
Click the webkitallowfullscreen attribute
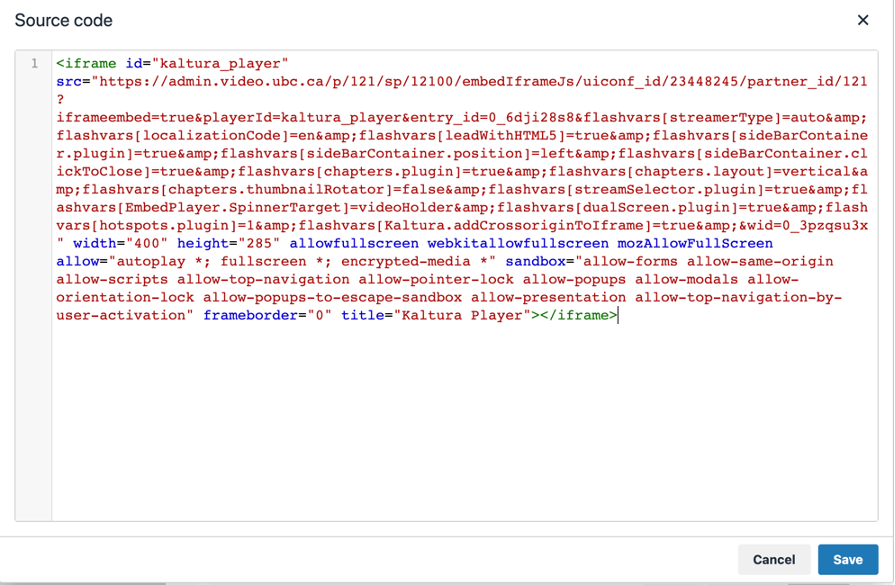click(518, 244)
